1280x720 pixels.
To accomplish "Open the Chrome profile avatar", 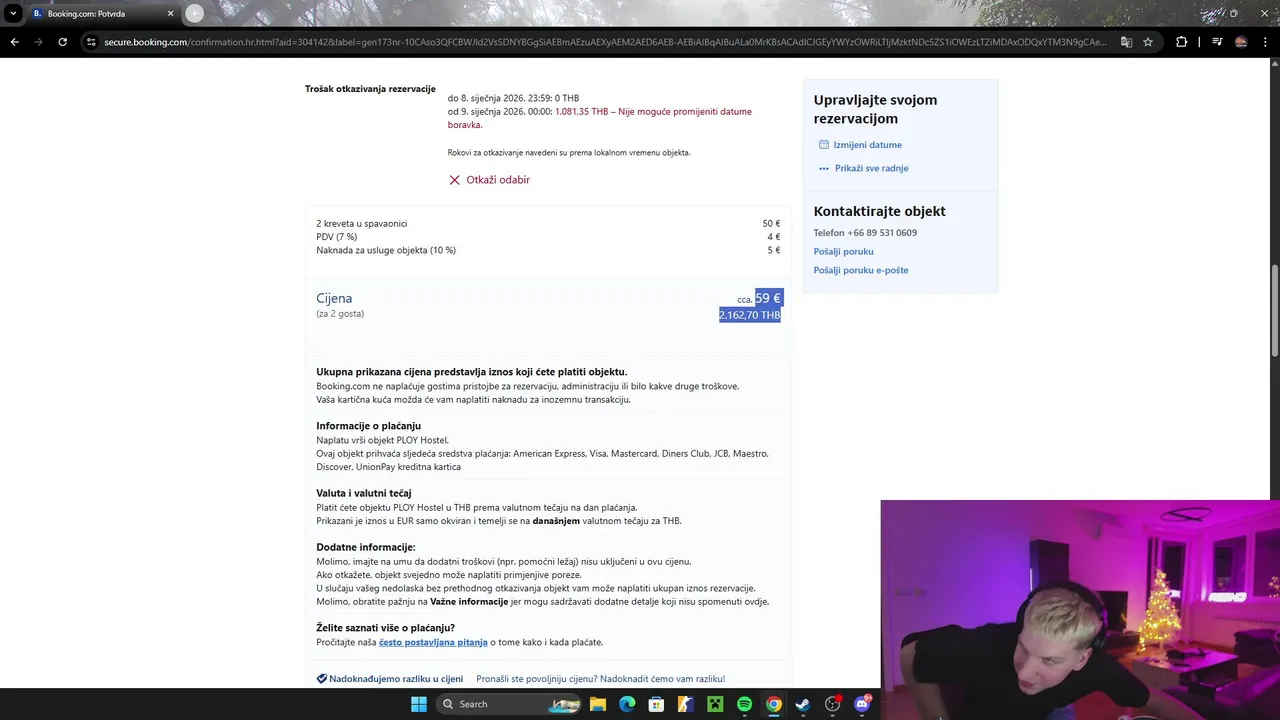I will tap(1241, 42).
